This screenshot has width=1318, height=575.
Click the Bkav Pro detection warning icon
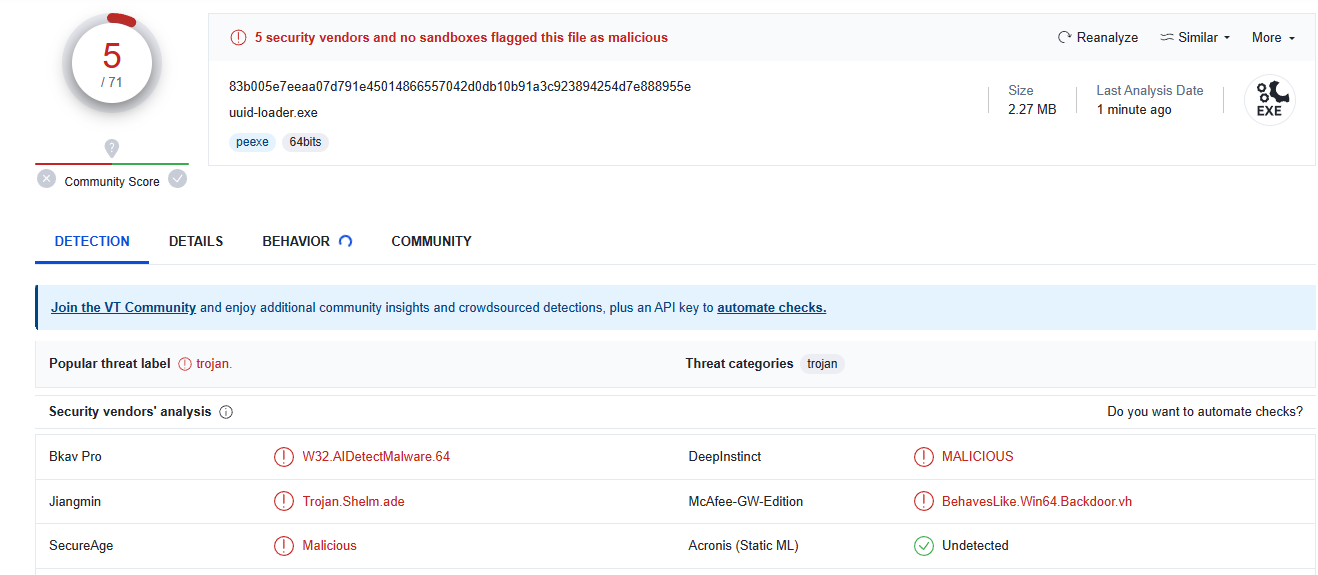[284, 457]
